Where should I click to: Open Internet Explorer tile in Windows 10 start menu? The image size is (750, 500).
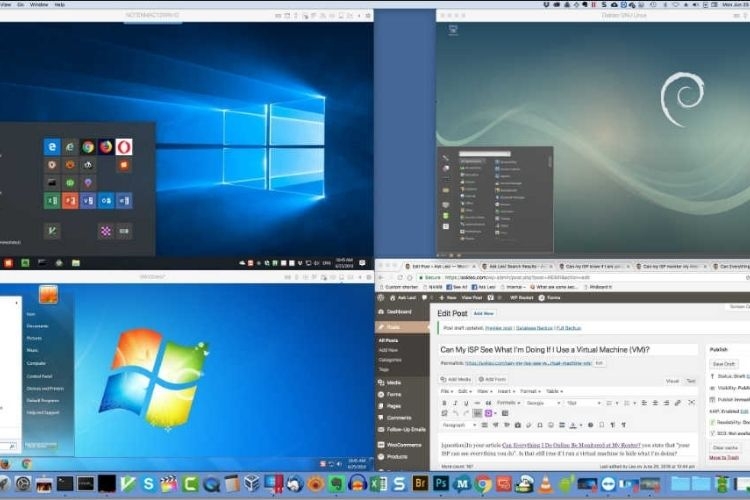click(70, 146)
